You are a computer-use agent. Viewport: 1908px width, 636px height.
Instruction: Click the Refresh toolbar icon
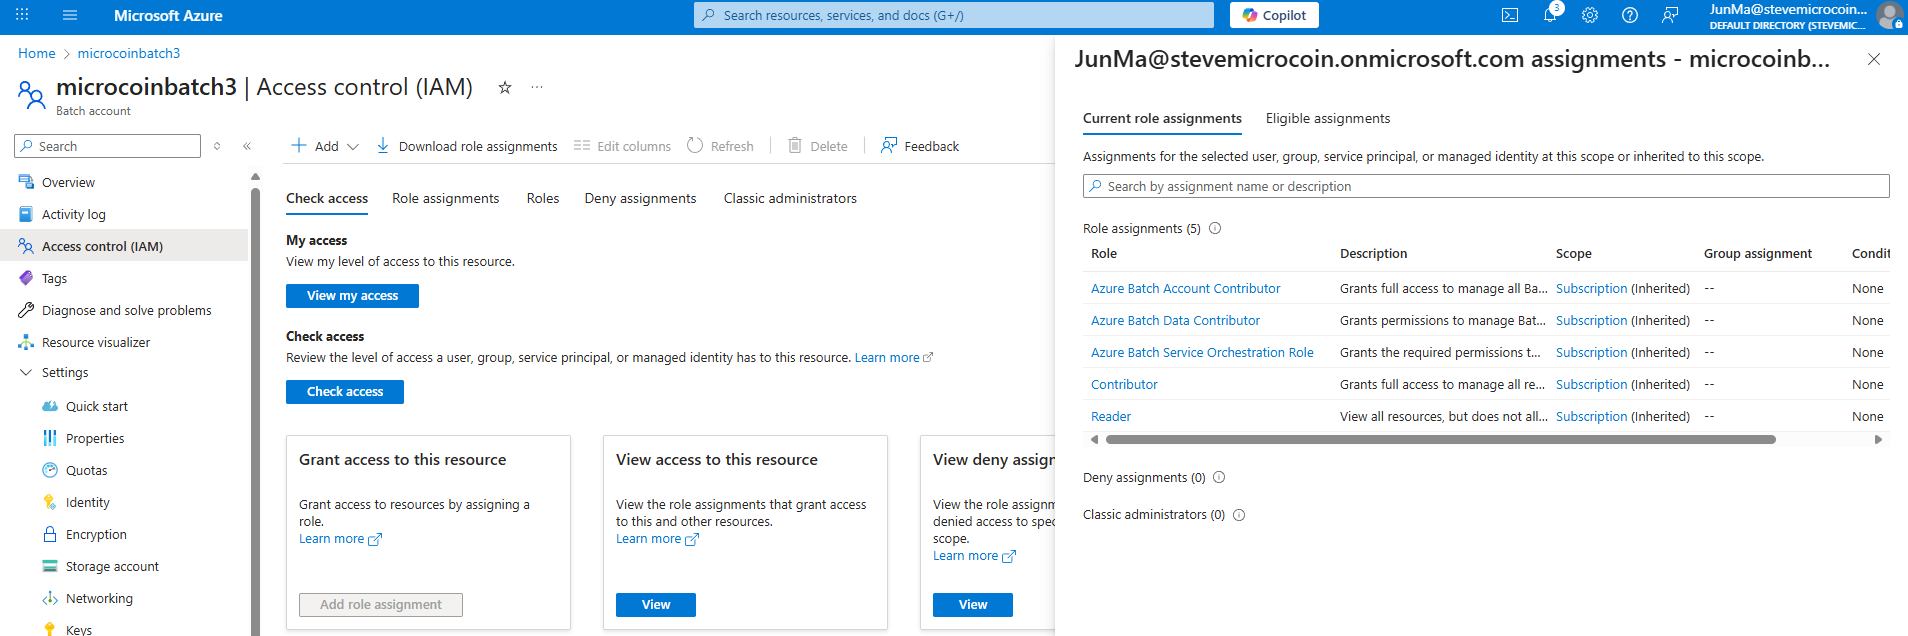695,146
